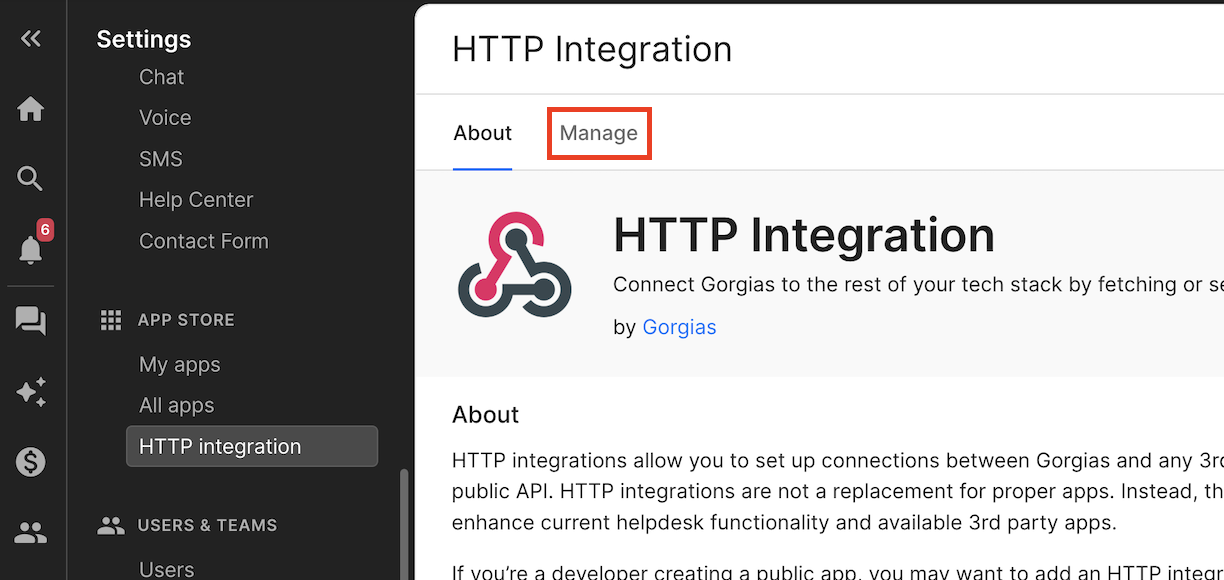Open SMS settings
This screenshot has height=580, width=1224.
pos(161,159)
